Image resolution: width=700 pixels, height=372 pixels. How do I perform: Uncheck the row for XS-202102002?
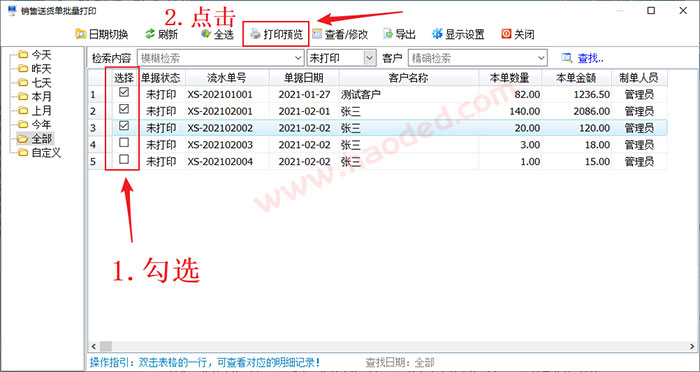124,126
